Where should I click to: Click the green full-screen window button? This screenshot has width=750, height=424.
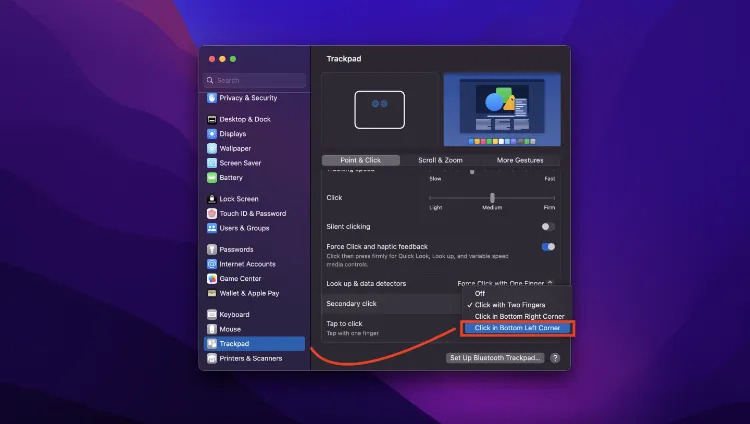(x=233, y=59)
